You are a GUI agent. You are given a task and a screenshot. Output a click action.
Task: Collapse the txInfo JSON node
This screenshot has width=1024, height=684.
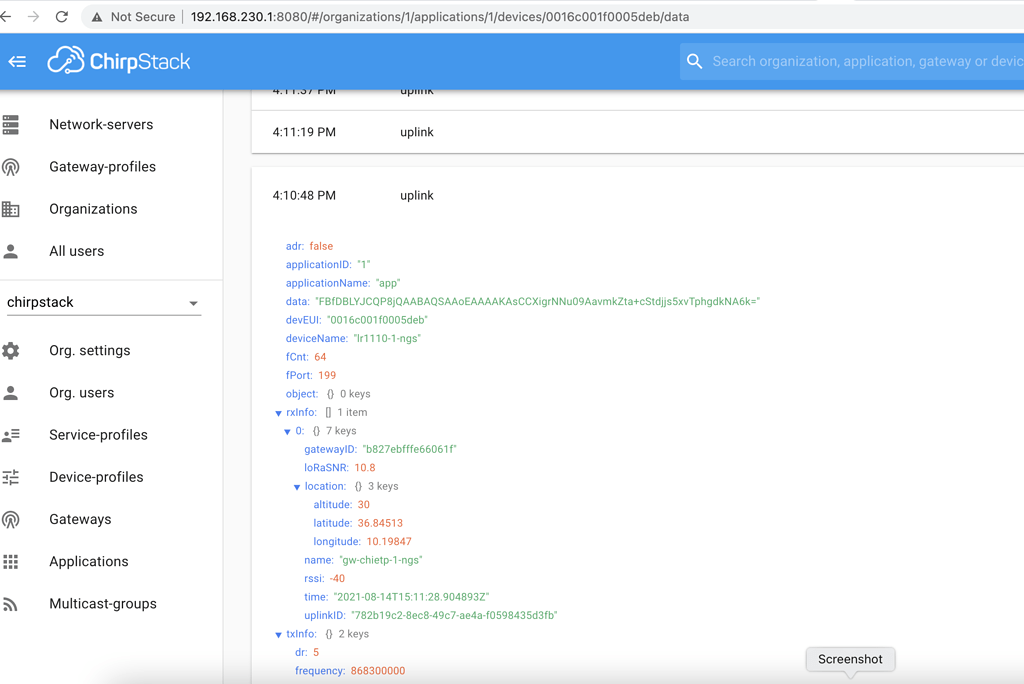pyautogui.click(x=279, y=635)
